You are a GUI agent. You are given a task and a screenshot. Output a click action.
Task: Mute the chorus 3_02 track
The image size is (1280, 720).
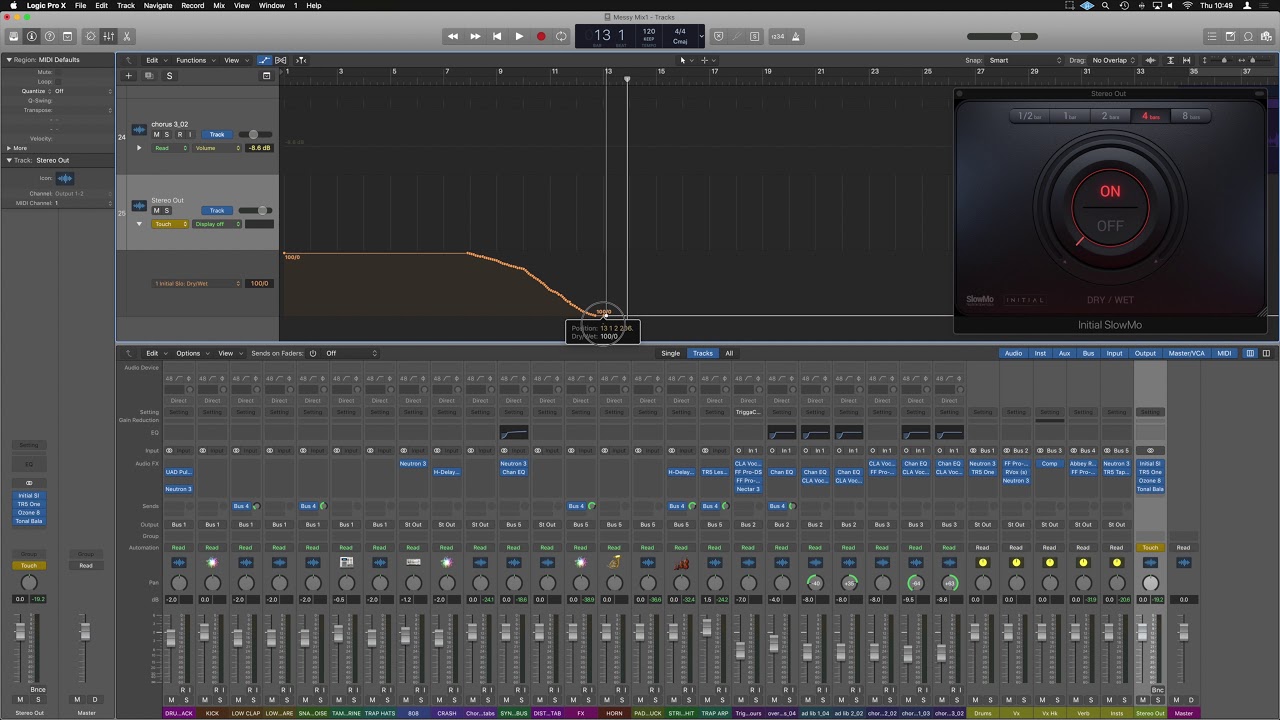point(156,134)
